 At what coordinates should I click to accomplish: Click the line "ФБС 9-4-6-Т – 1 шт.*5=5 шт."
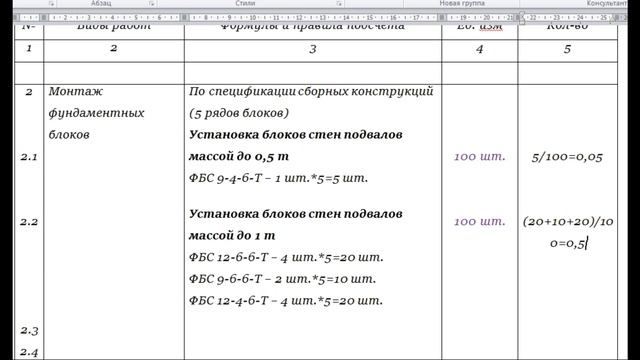tap(278, 178)
